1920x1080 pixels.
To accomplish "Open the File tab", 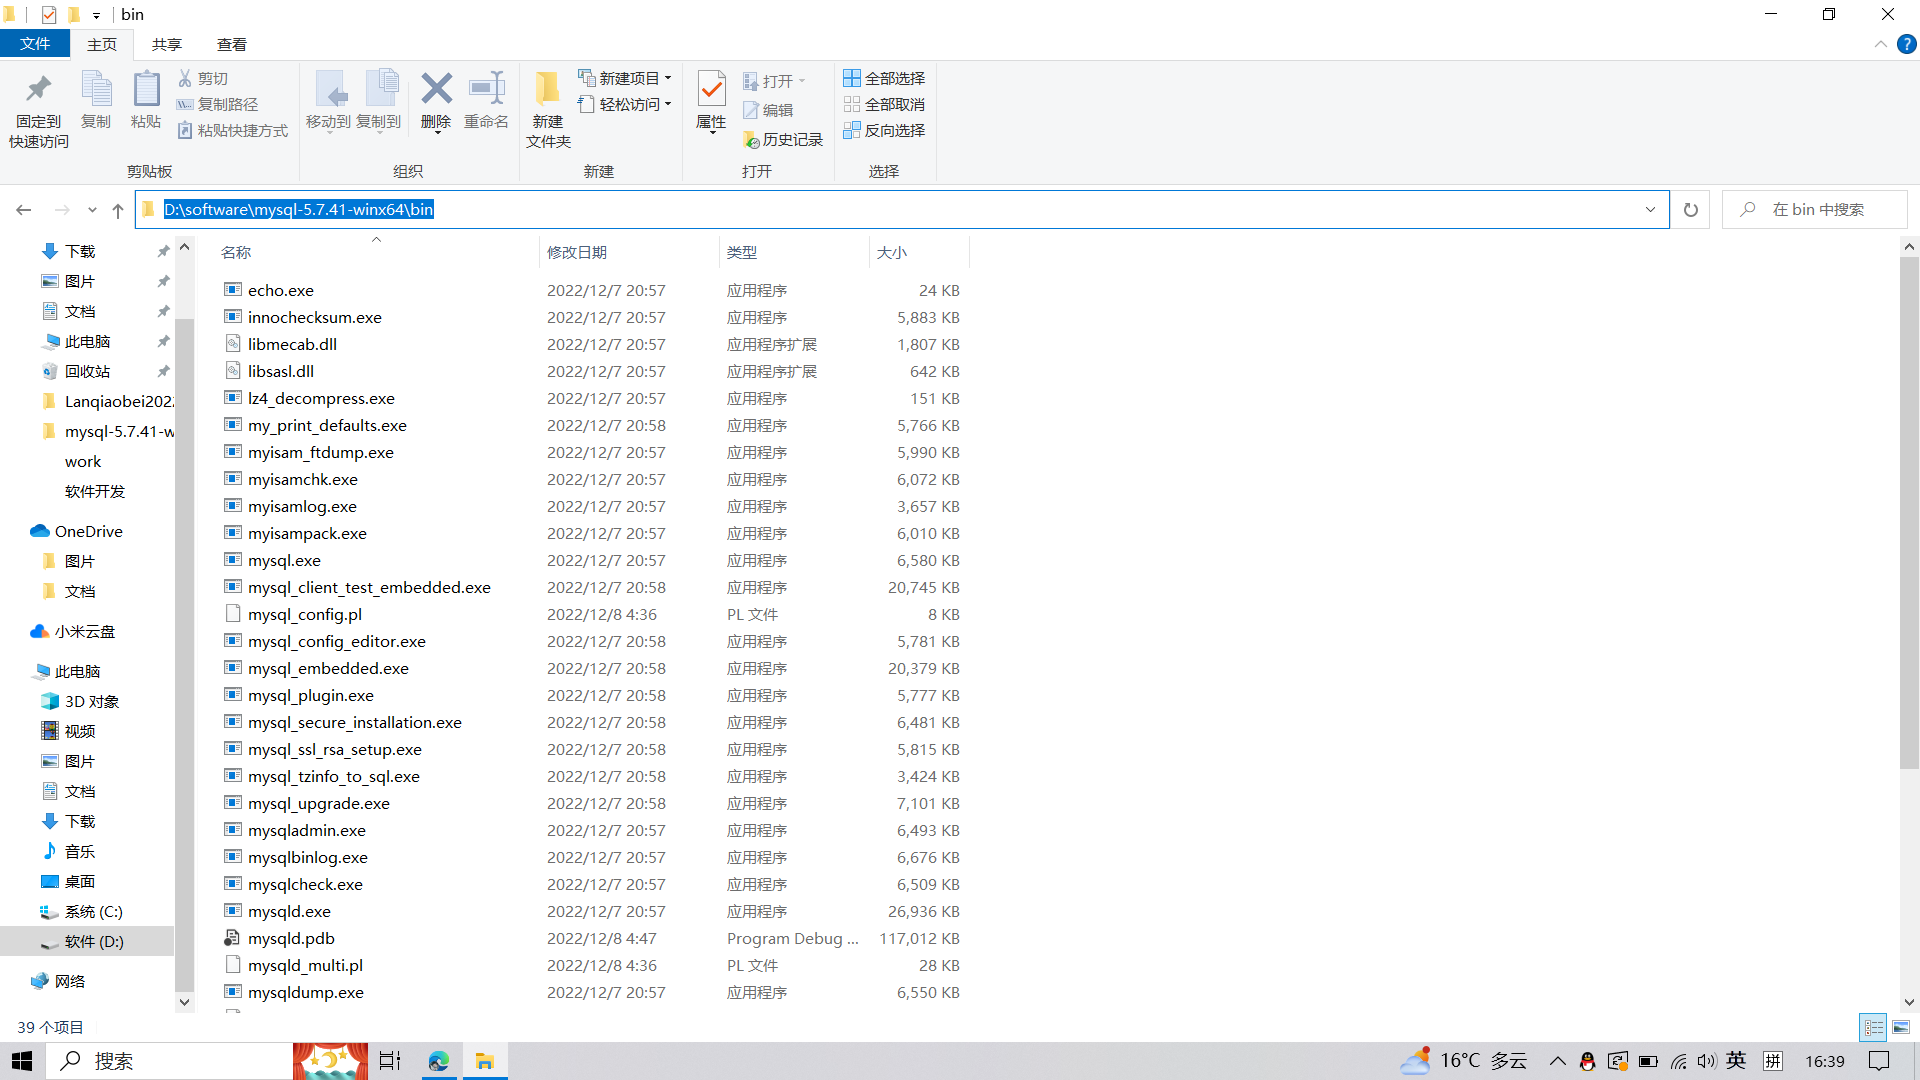I will click(x=35, y=44).
